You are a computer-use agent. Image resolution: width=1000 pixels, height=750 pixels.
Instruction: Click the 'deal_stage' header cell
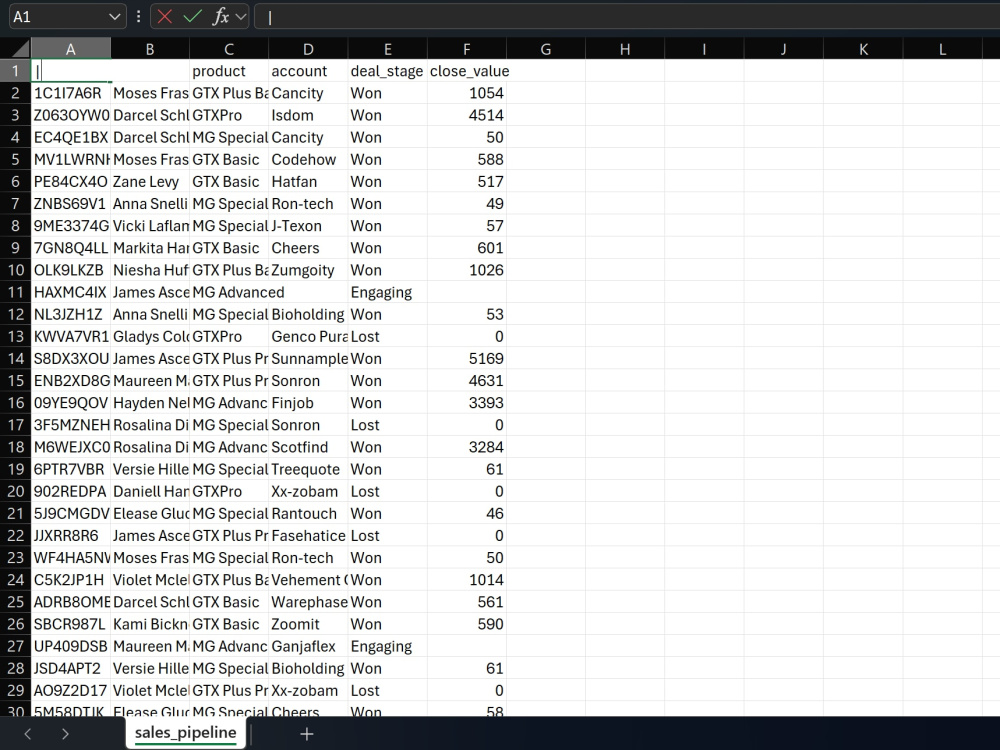(x=387, y=71)
